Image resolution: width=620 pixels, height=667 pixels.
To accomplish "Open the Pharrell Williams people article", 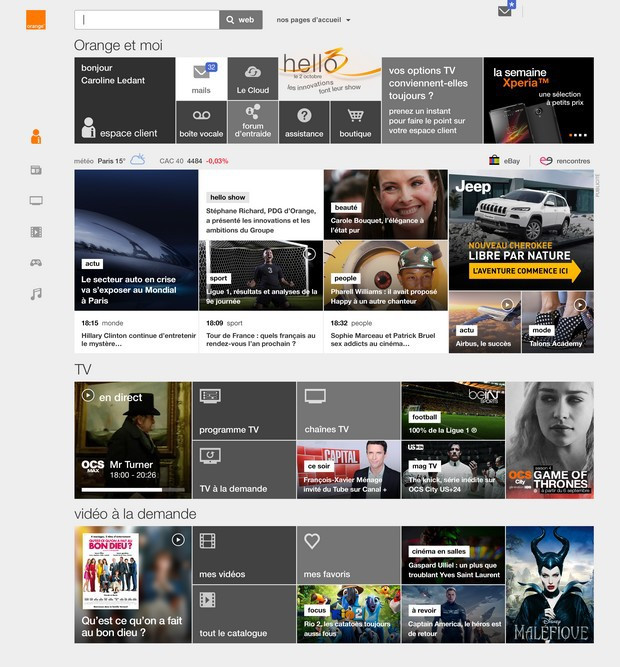I will pos(386,275).
